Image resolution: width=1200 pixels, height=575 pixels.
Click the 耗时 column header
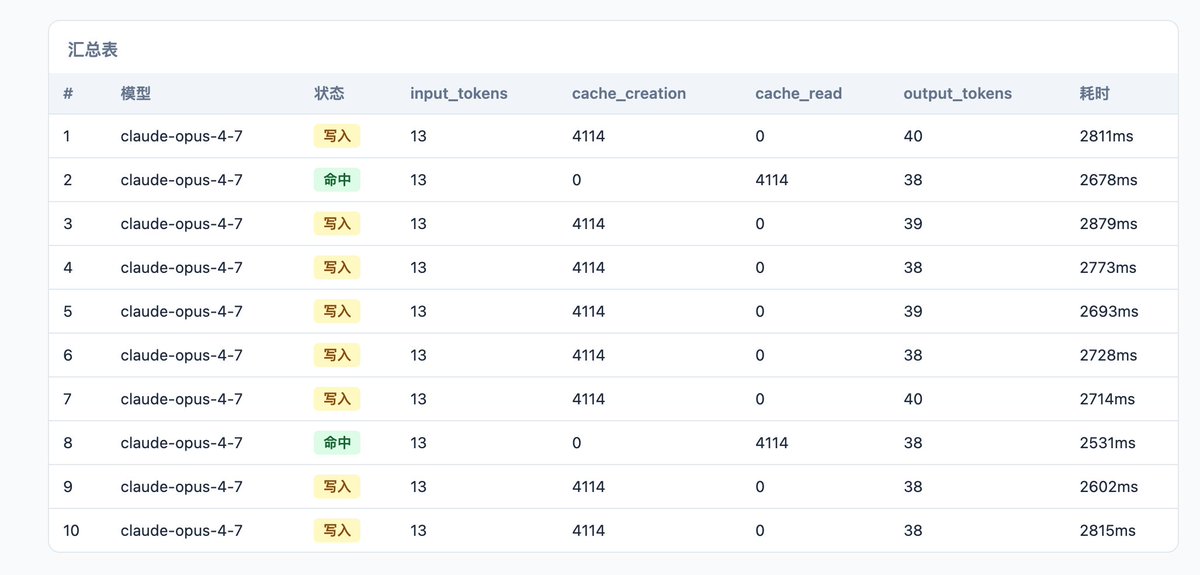point(1094,93)
